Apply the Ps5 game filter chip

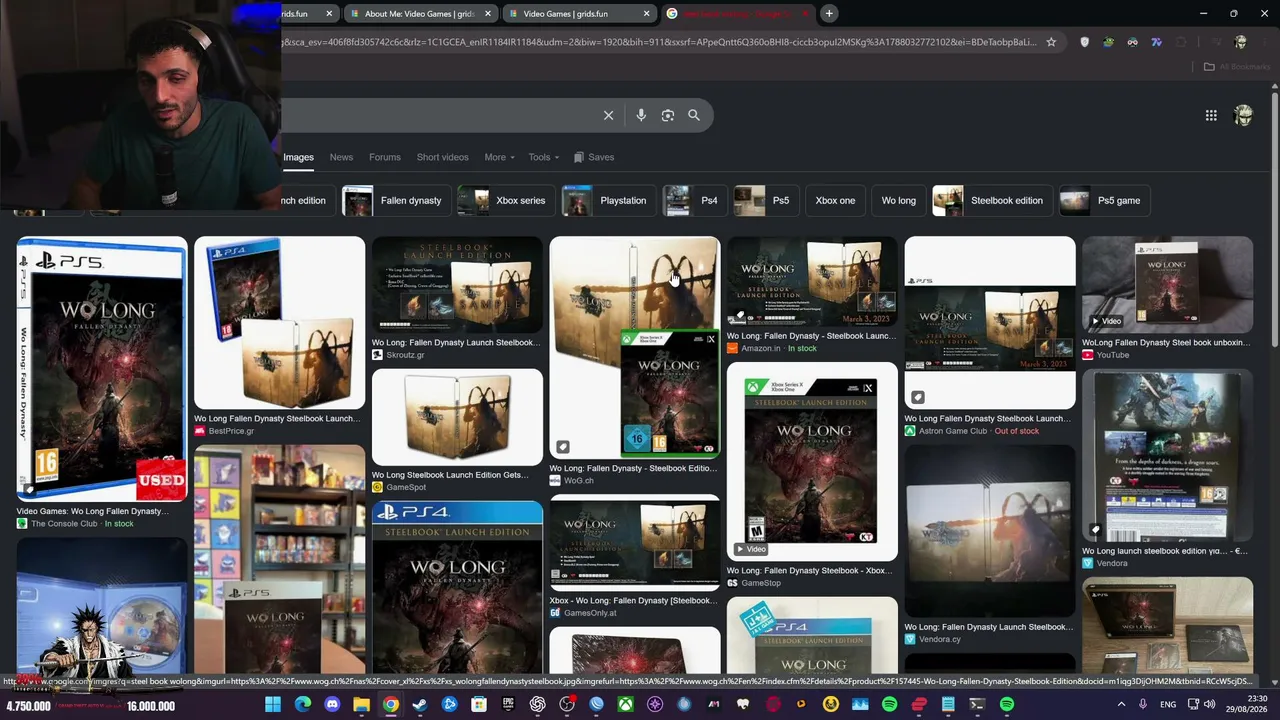1104,200
